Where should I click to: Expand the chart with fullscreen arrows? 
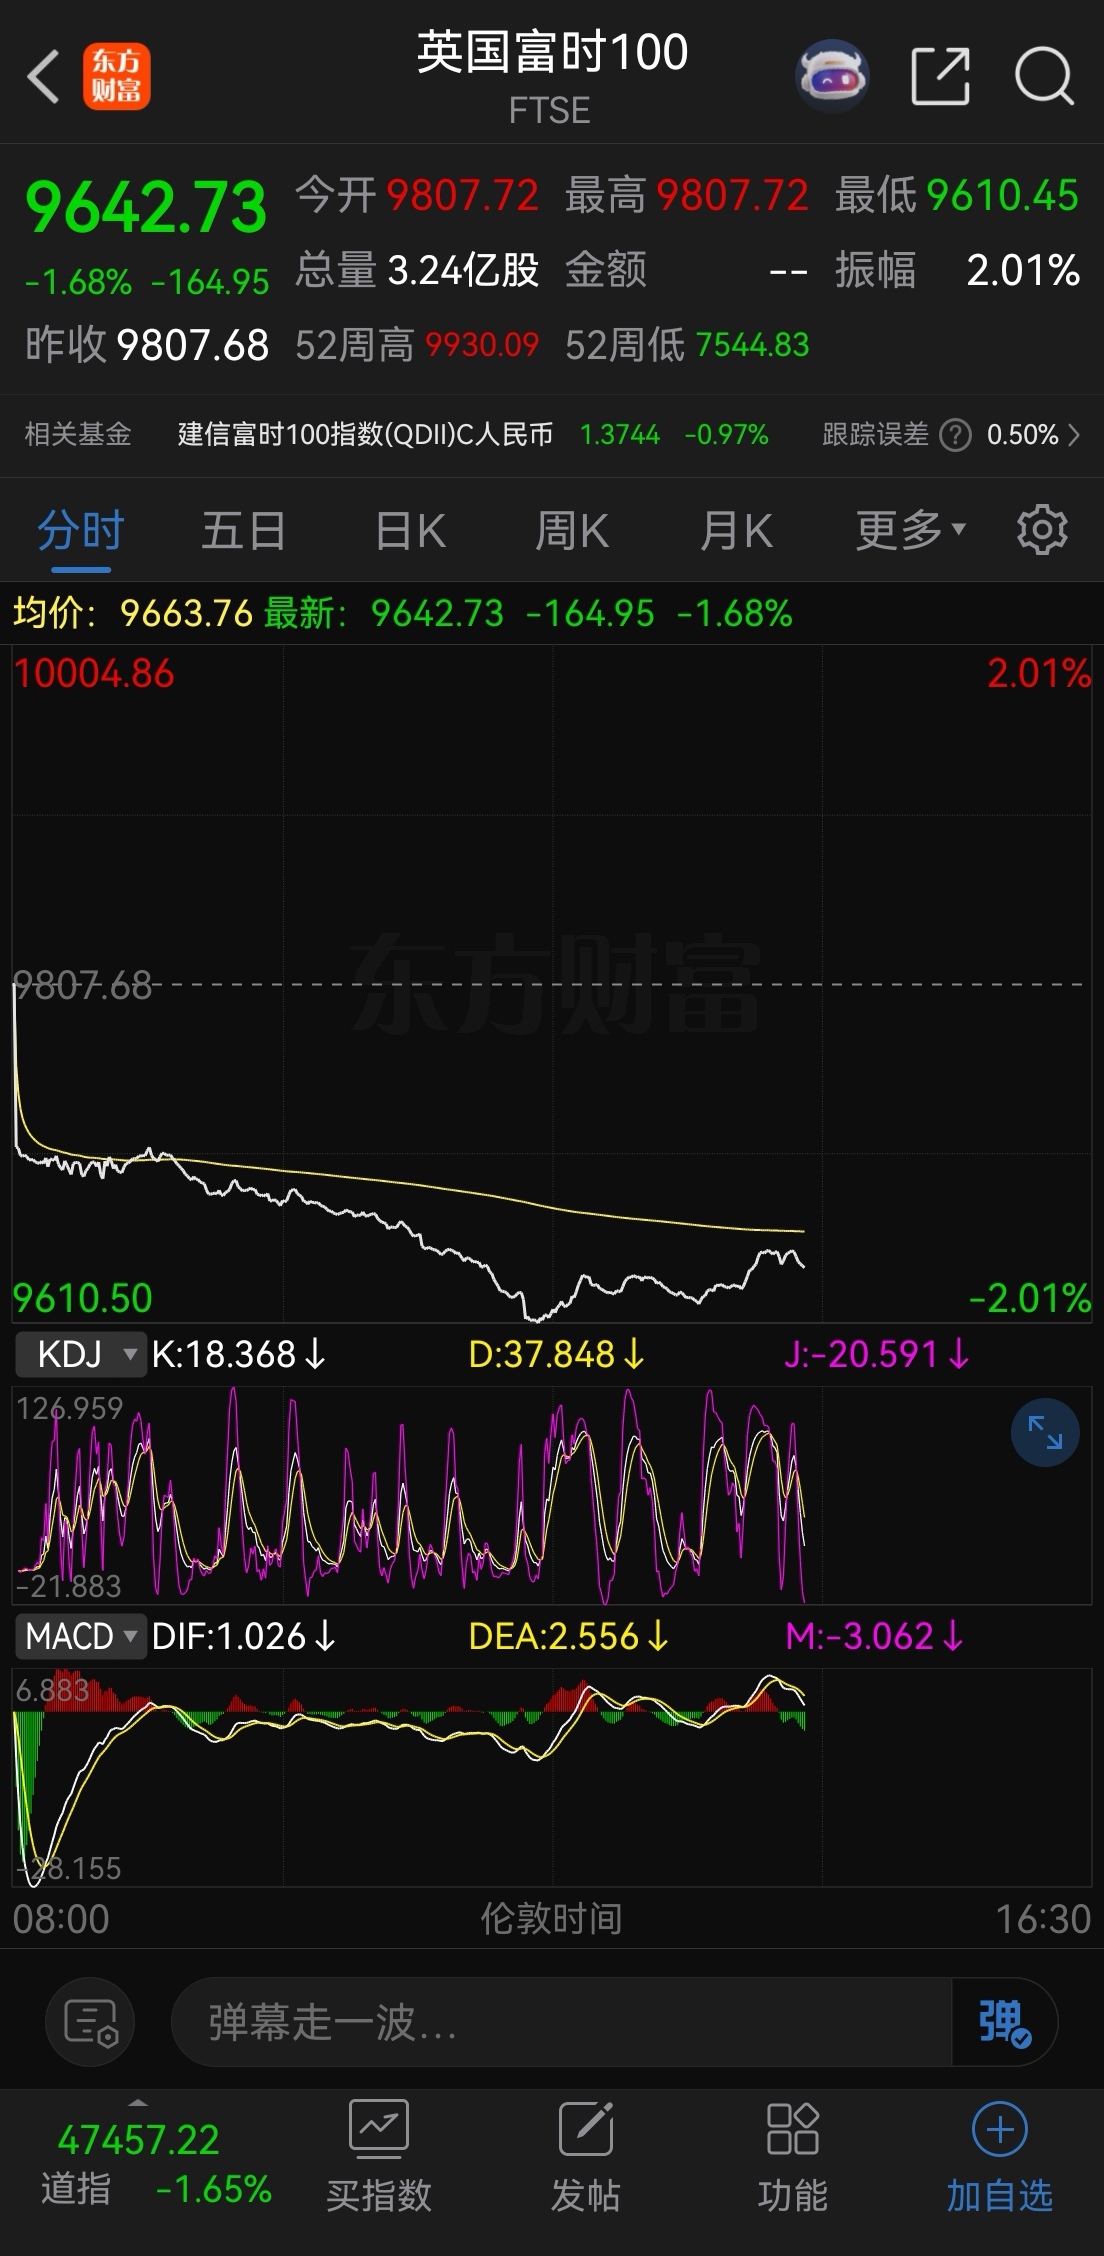[1045, 1432]
